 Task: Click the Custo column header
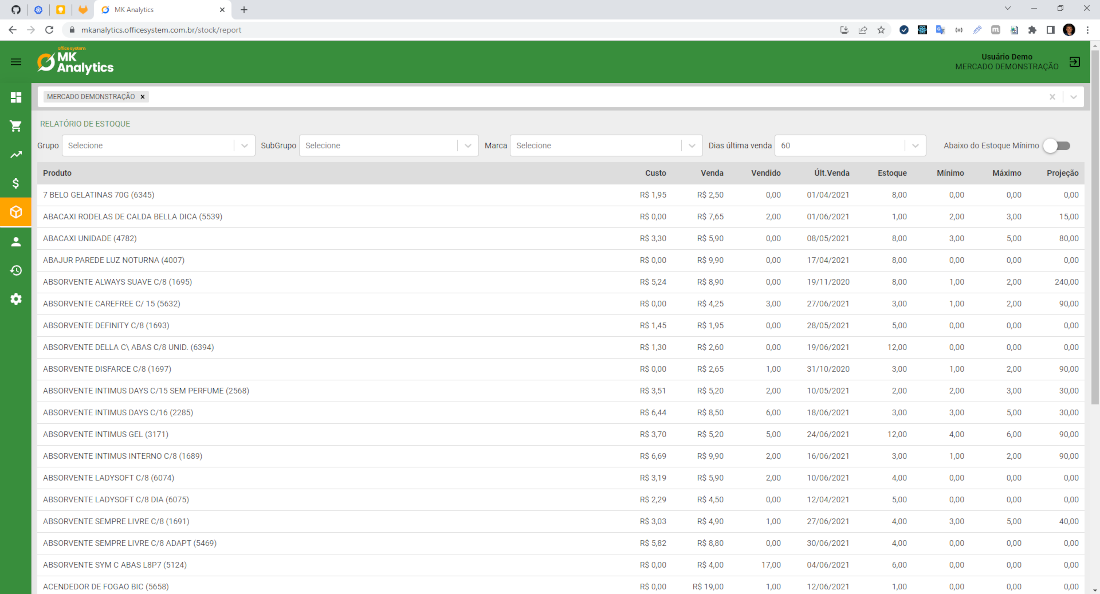pyautogui.click(x=655, y=172)
